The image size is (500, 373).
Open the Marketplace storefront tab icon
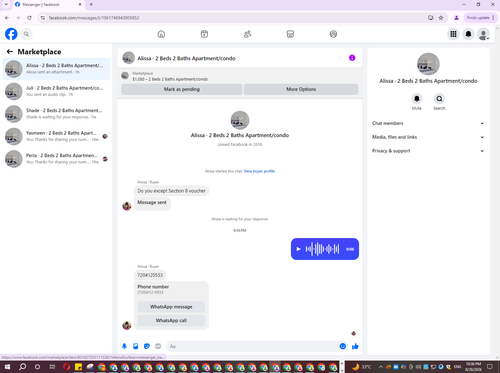[x=290, y=34]
